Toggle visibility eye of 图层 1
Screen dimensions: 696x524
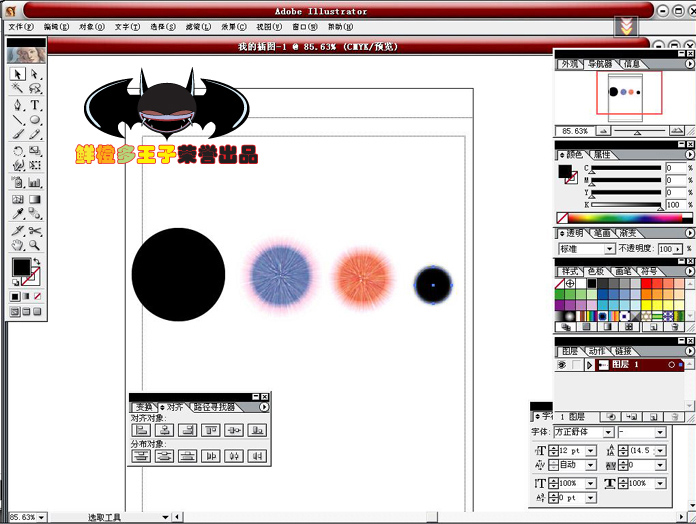562,365
